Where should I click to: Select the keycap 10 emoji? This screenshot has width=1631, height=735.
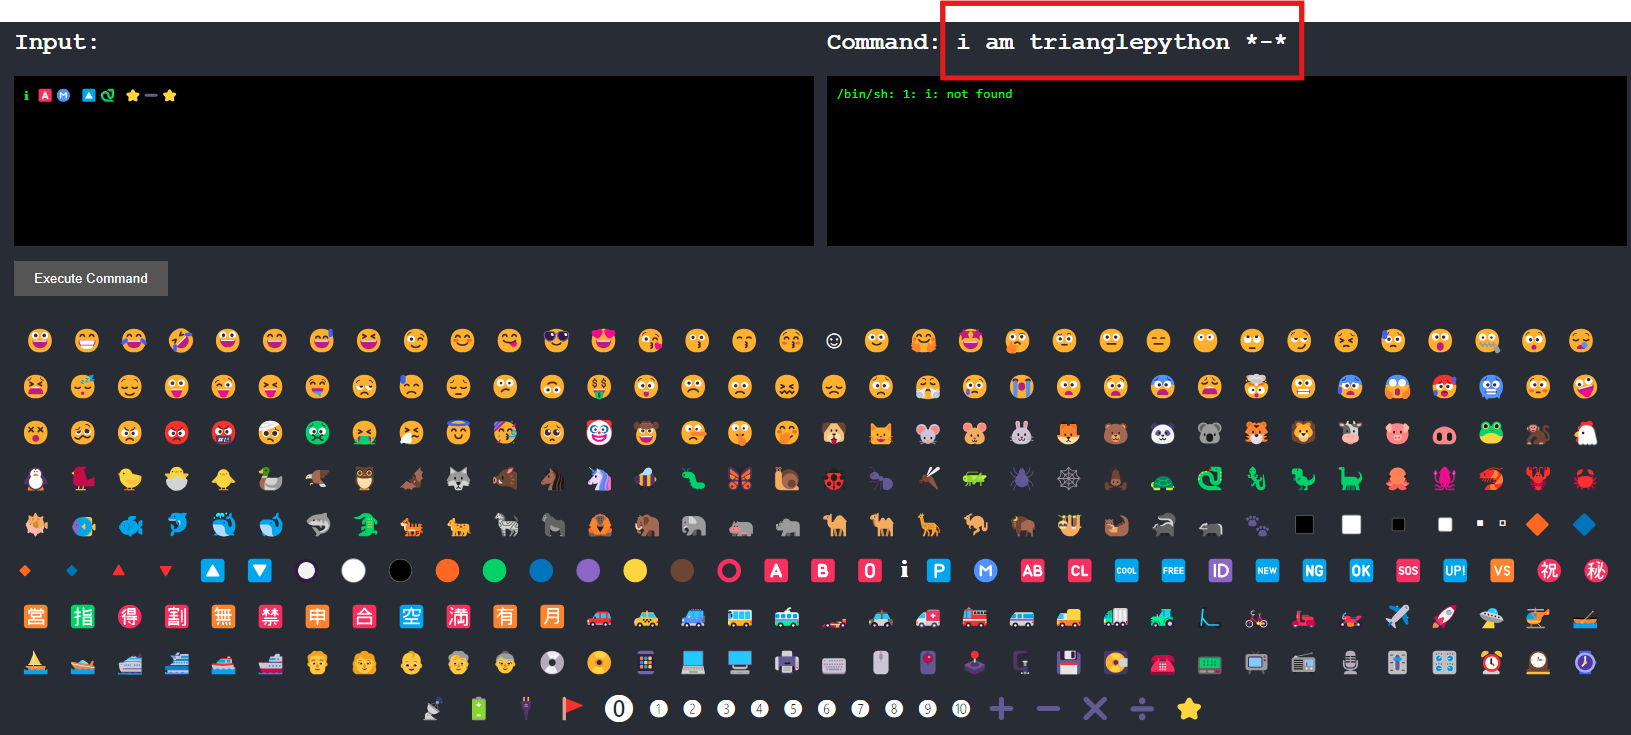pos(961,709)
